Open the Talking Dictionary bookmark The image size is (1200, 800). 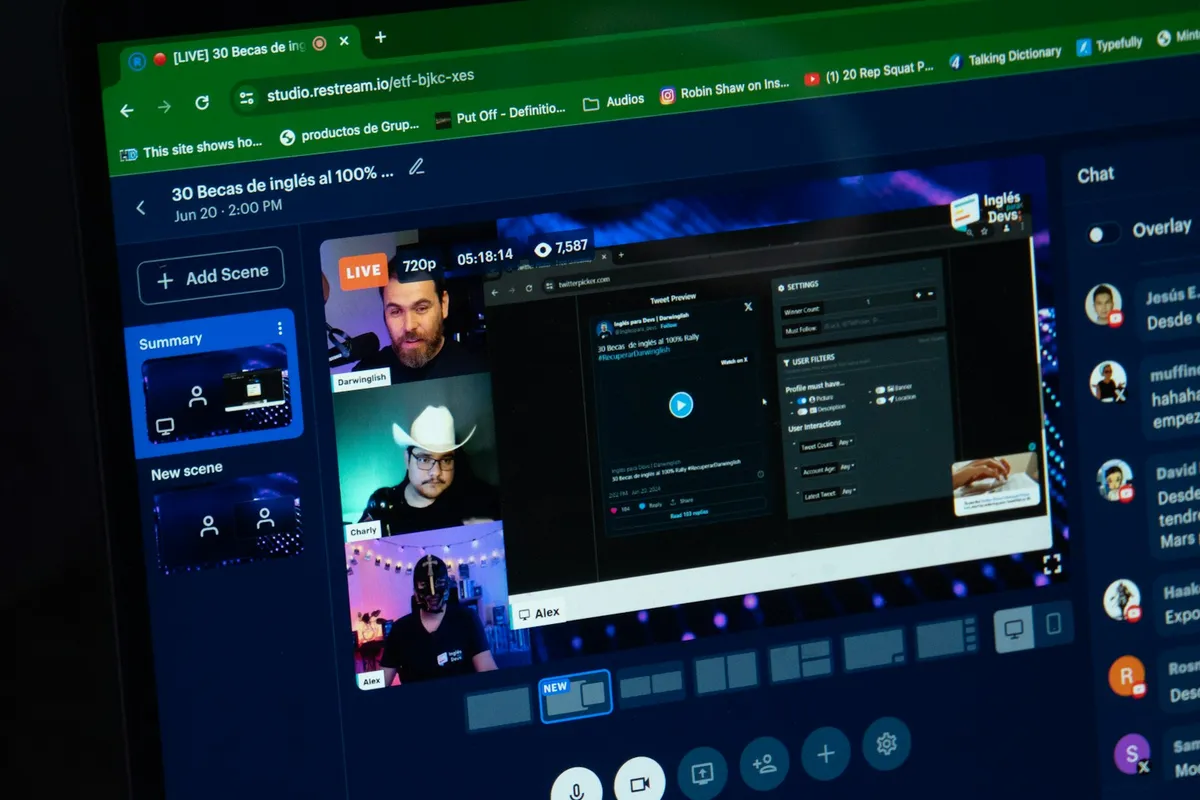1004,57
